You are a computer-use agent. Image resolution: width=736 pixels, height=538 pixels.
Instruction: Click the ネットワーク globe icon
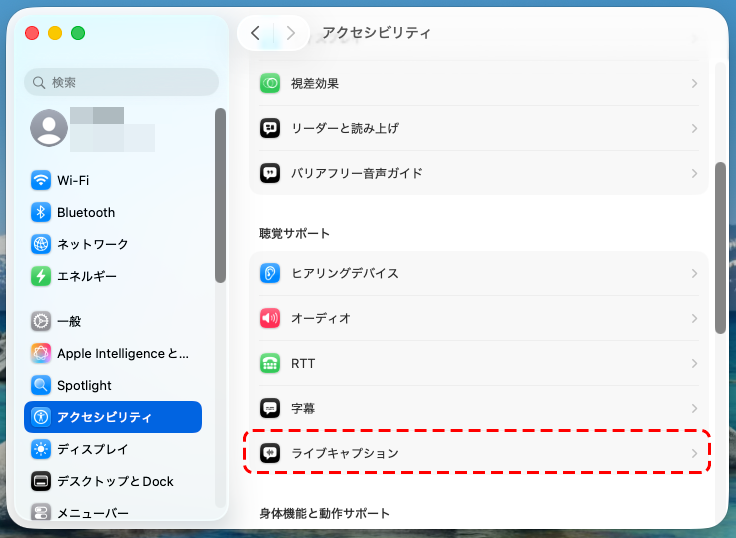click(x=41, y=244)
